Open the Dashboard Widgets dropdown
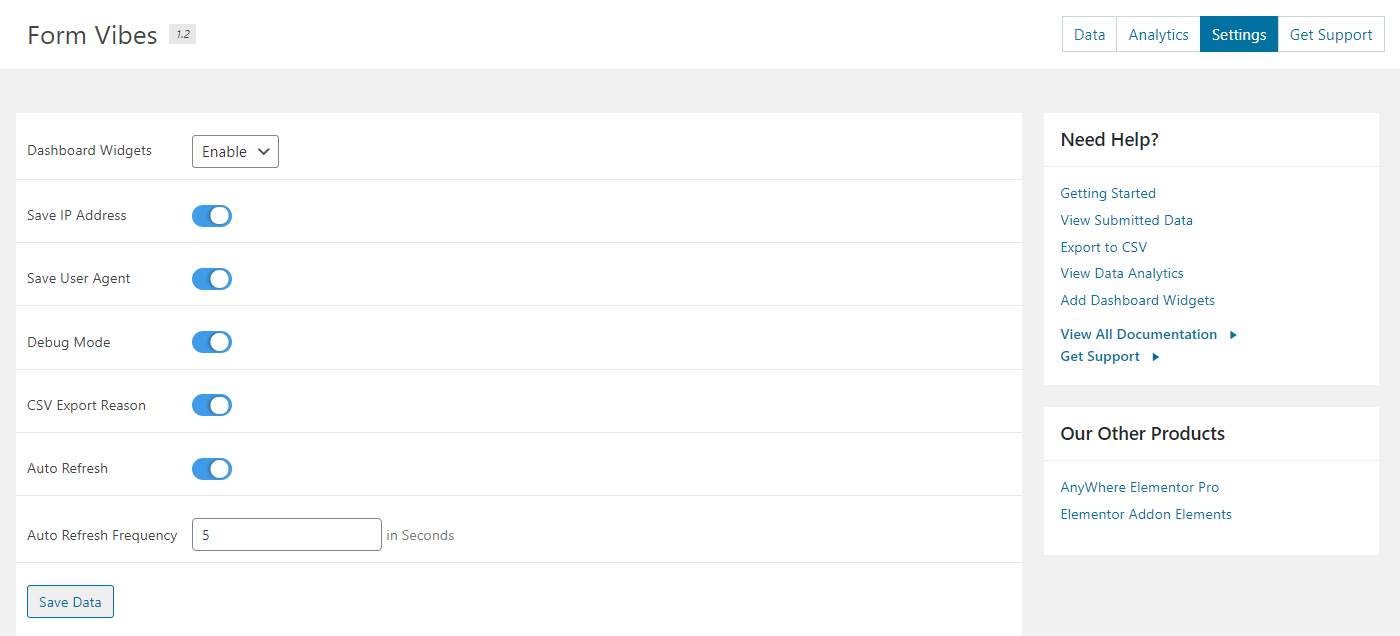 235,151
